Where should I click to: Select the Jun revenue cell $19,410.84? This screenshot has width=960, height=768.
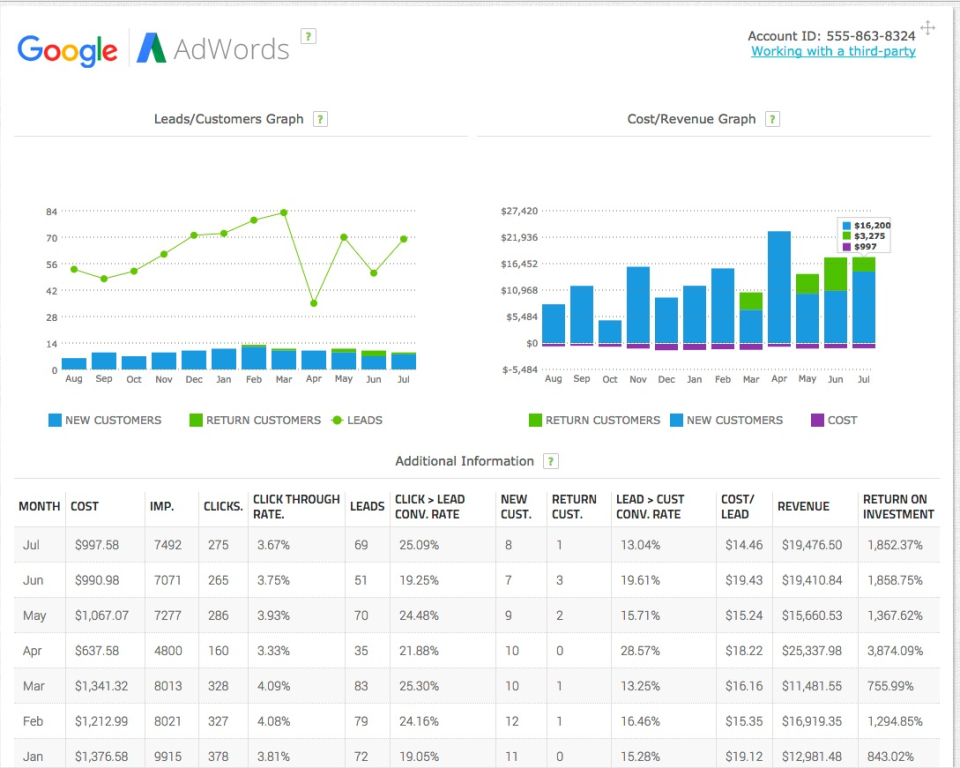tap(812, 580)
